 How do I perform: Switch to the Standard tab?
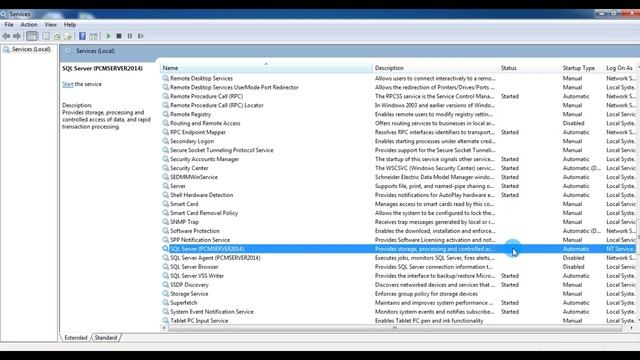106,338
